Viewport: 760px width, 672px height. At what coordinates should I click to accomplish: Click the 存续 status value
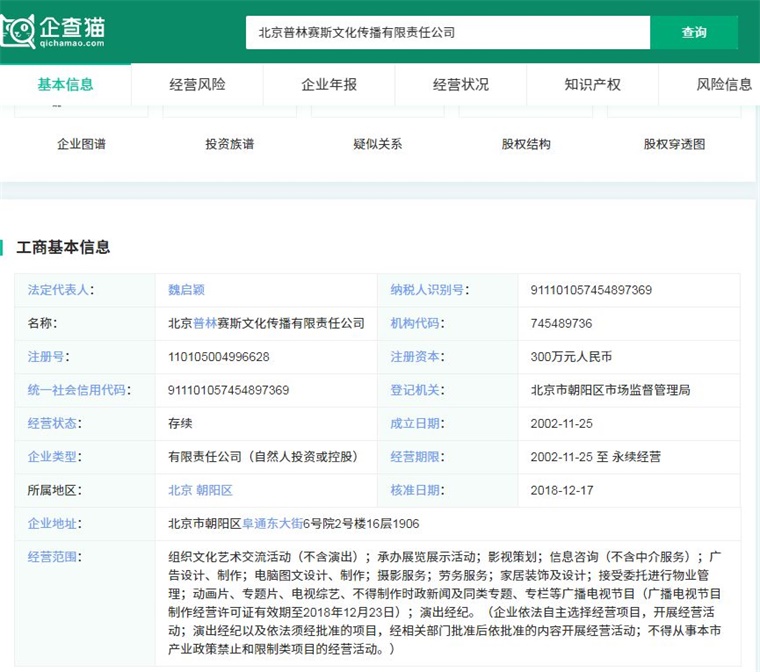(x=180, y=423)
